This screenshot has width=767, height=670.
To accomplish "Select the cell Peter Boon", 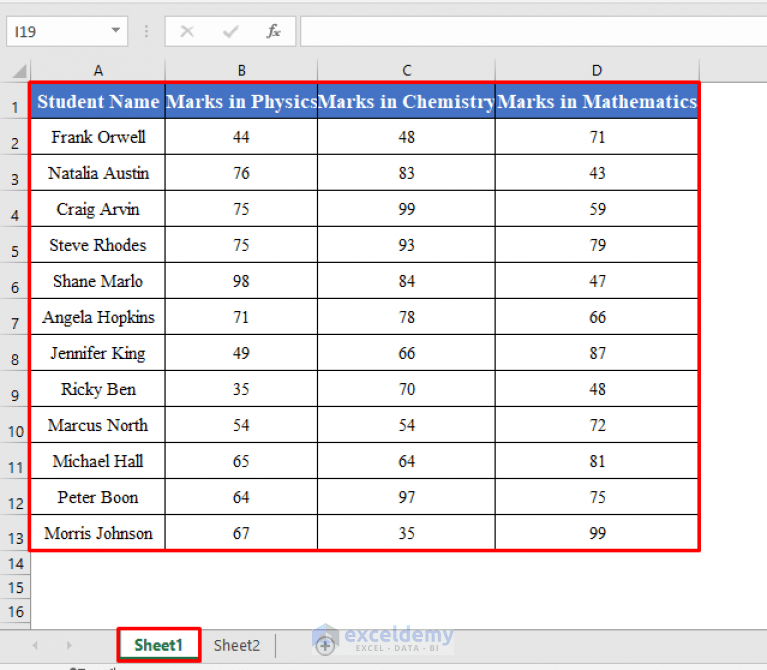I will (x=98, y=497).
